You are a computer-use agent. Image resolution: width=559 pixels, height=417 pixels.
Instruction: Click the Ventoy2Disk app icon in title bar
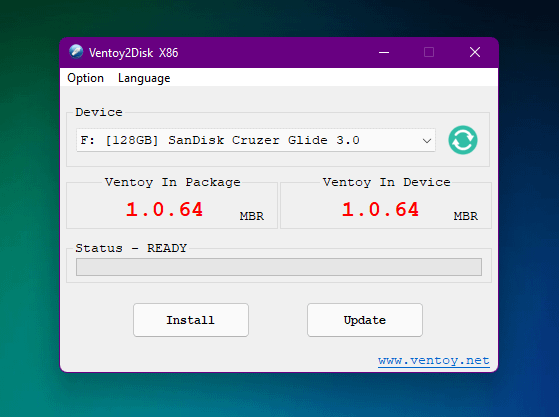coord(76,52)
